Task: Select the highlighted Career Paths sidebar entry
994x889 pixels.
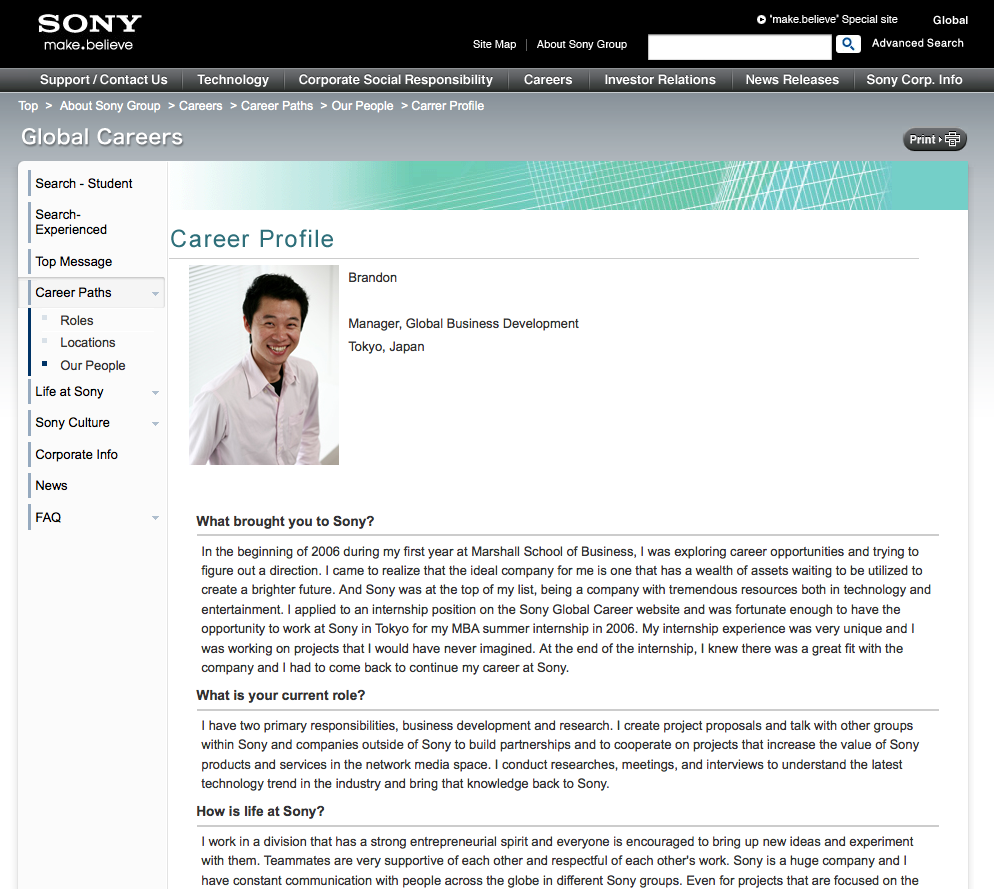Action: (75, 292)
